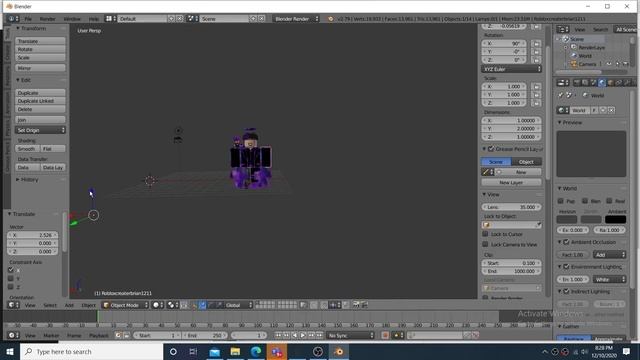This screenshot has height=360, width=640.
Task: Toggle the eye icon on the Camera row
Action: [x=609, y=64]
